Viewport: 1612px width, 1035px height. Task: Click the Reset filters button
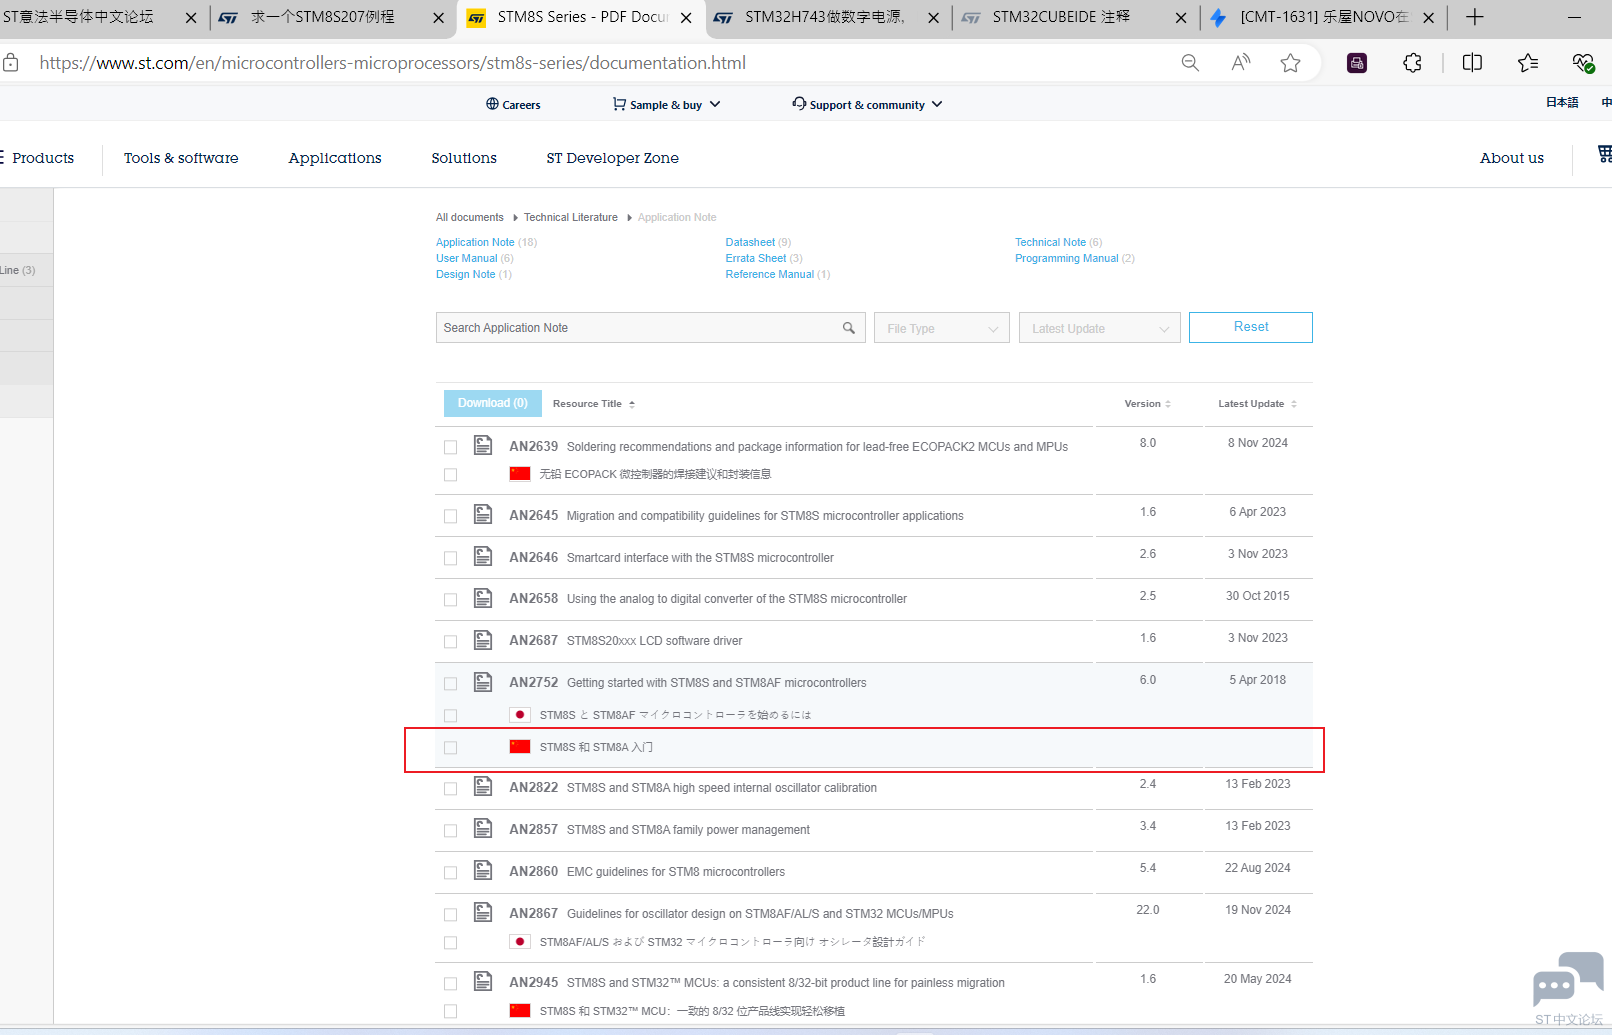pyautogui.click(x=1251, y=327)
